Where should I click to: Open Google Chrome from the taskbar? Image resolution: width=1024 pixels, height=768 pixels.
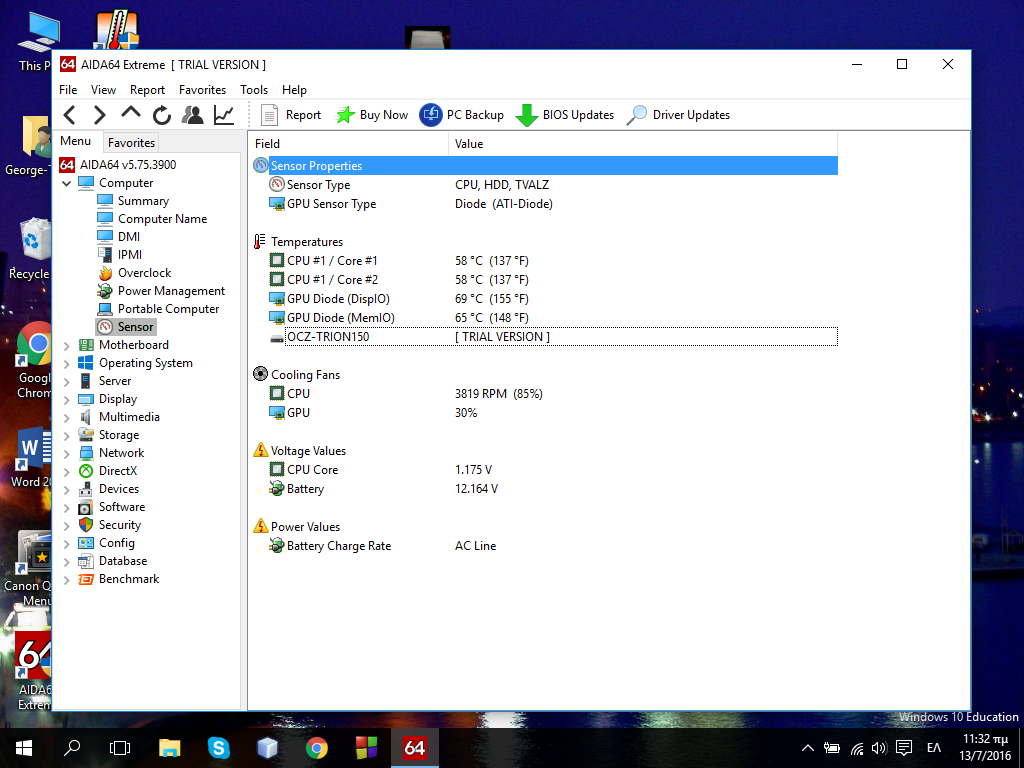coord(317,748)
